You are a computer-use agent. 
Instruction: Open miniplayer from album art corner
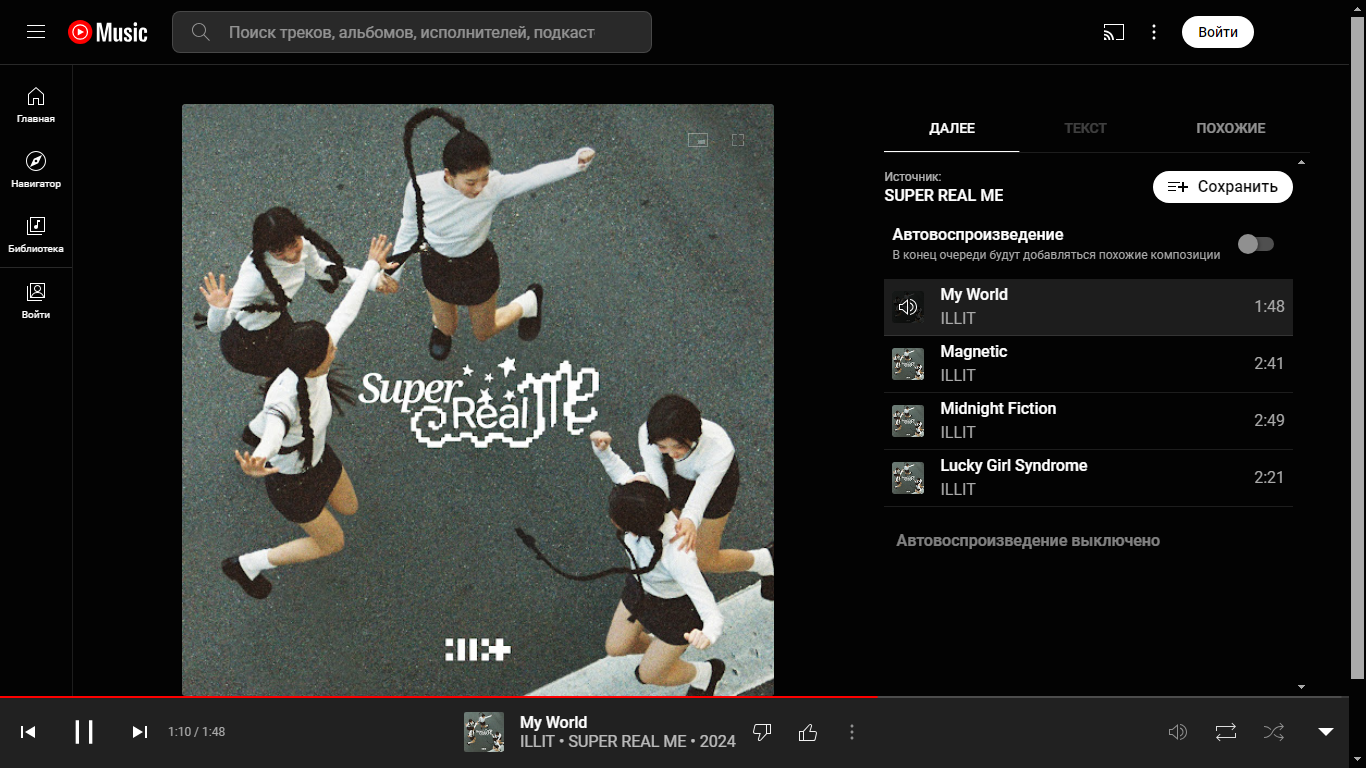pos(698,141)
